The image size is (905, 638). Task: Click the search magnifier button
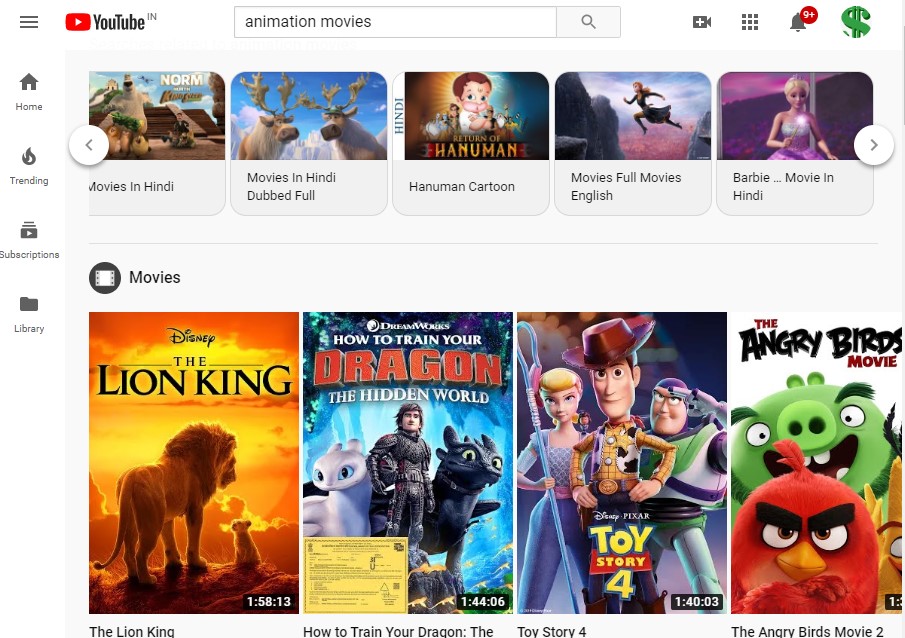[588, 22]
